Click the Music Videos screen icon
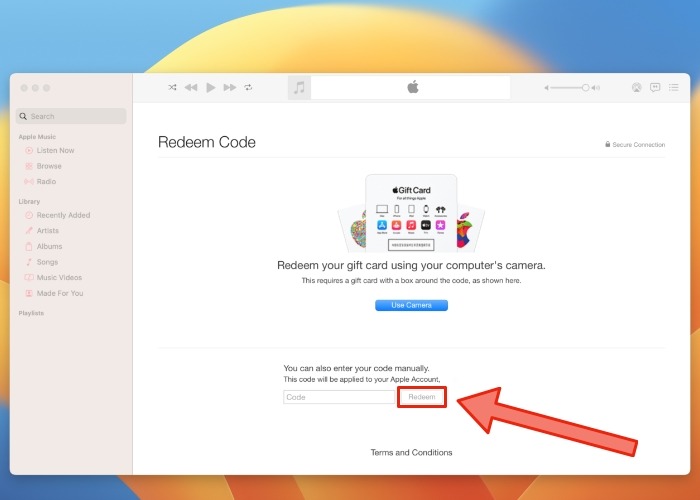The height and width of the screenshot is (500, 700). [x=29, y=277]
